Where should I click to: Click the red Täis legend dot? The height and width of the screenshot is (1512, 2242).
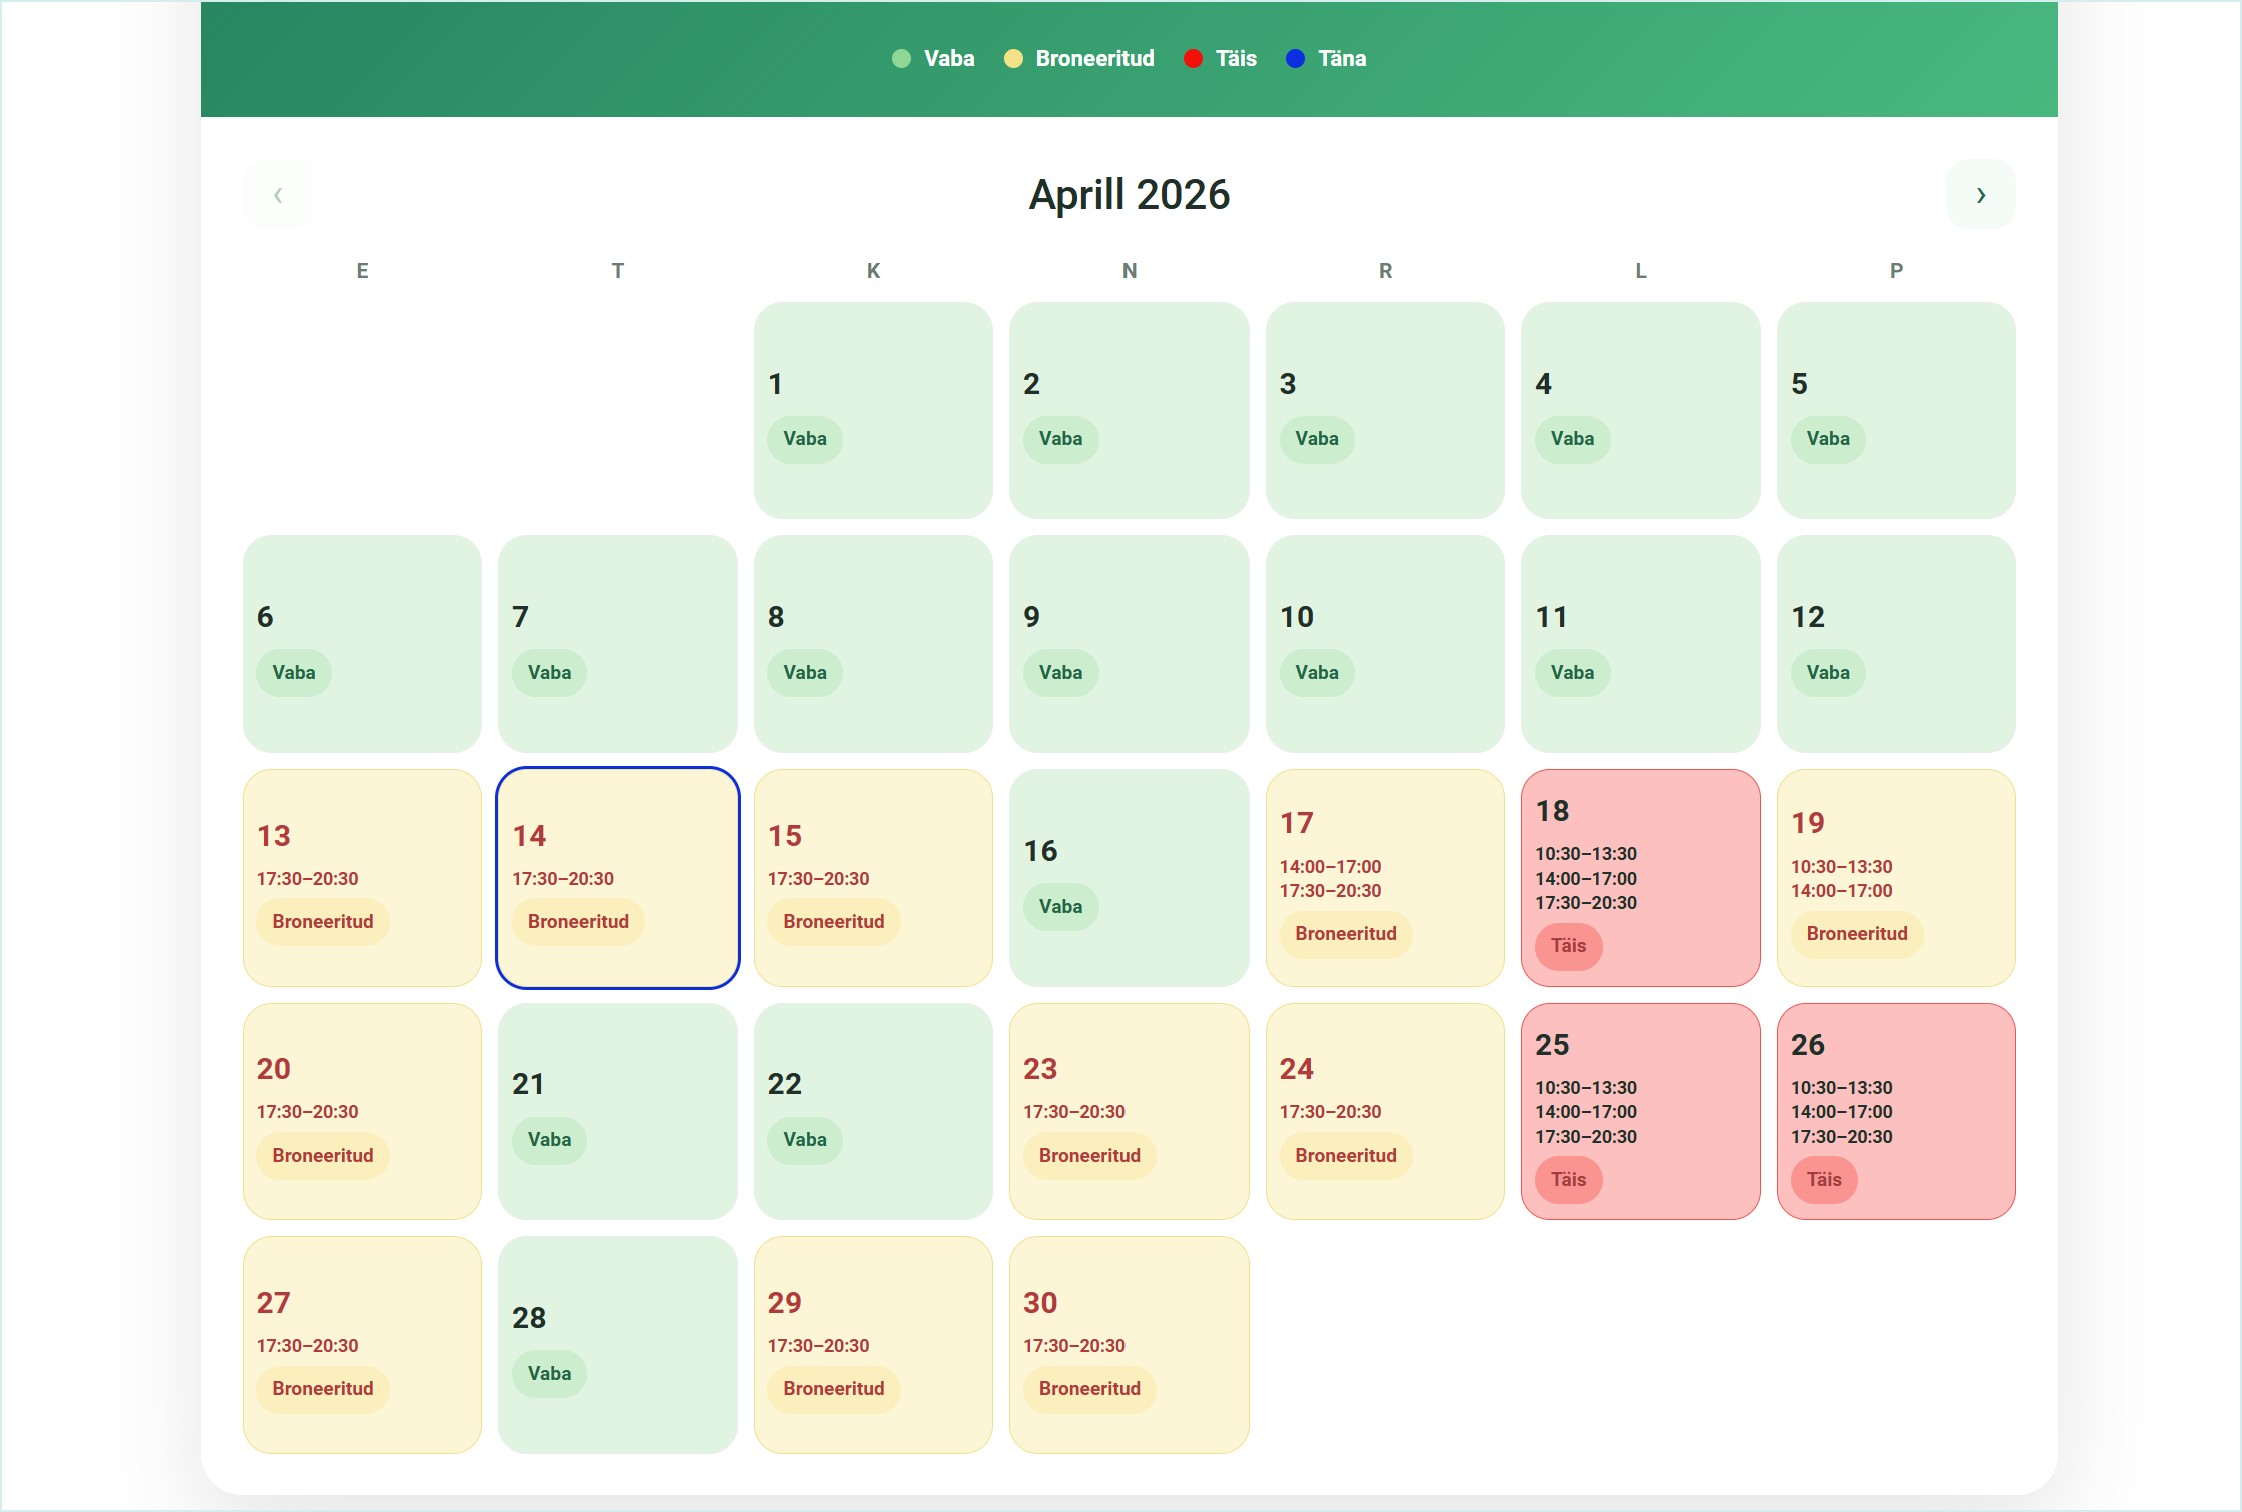(x=1193, y=59)
